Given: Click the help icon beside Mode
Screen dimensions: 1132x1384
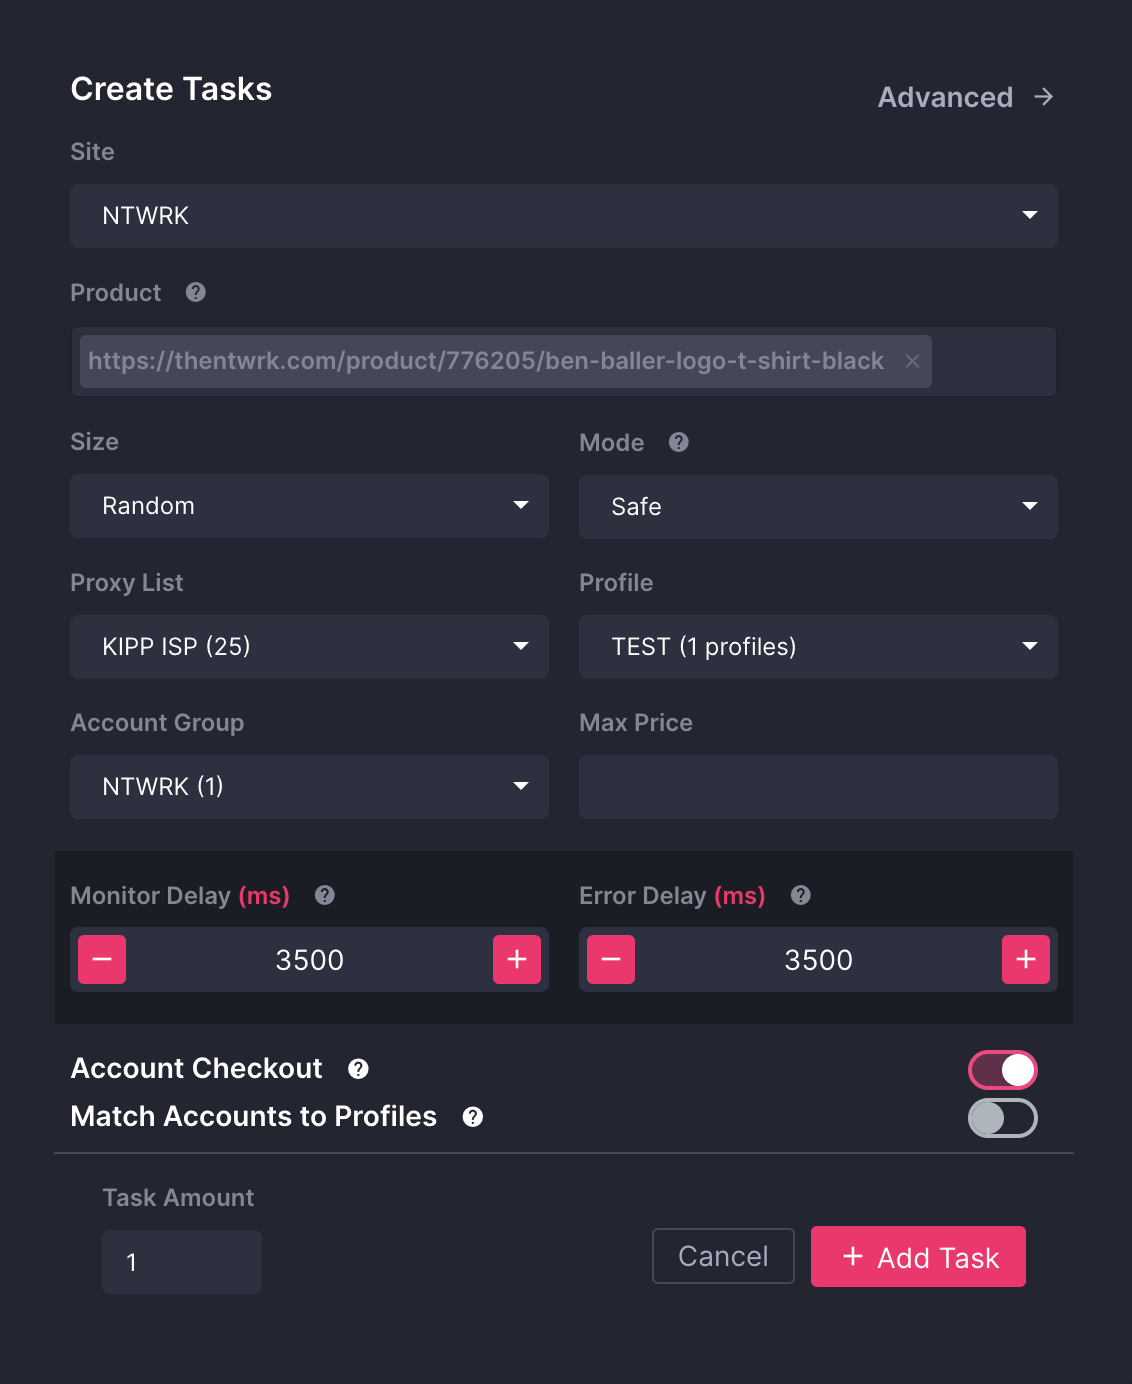Looking at the screenshot, I should [x=679, y=442].
